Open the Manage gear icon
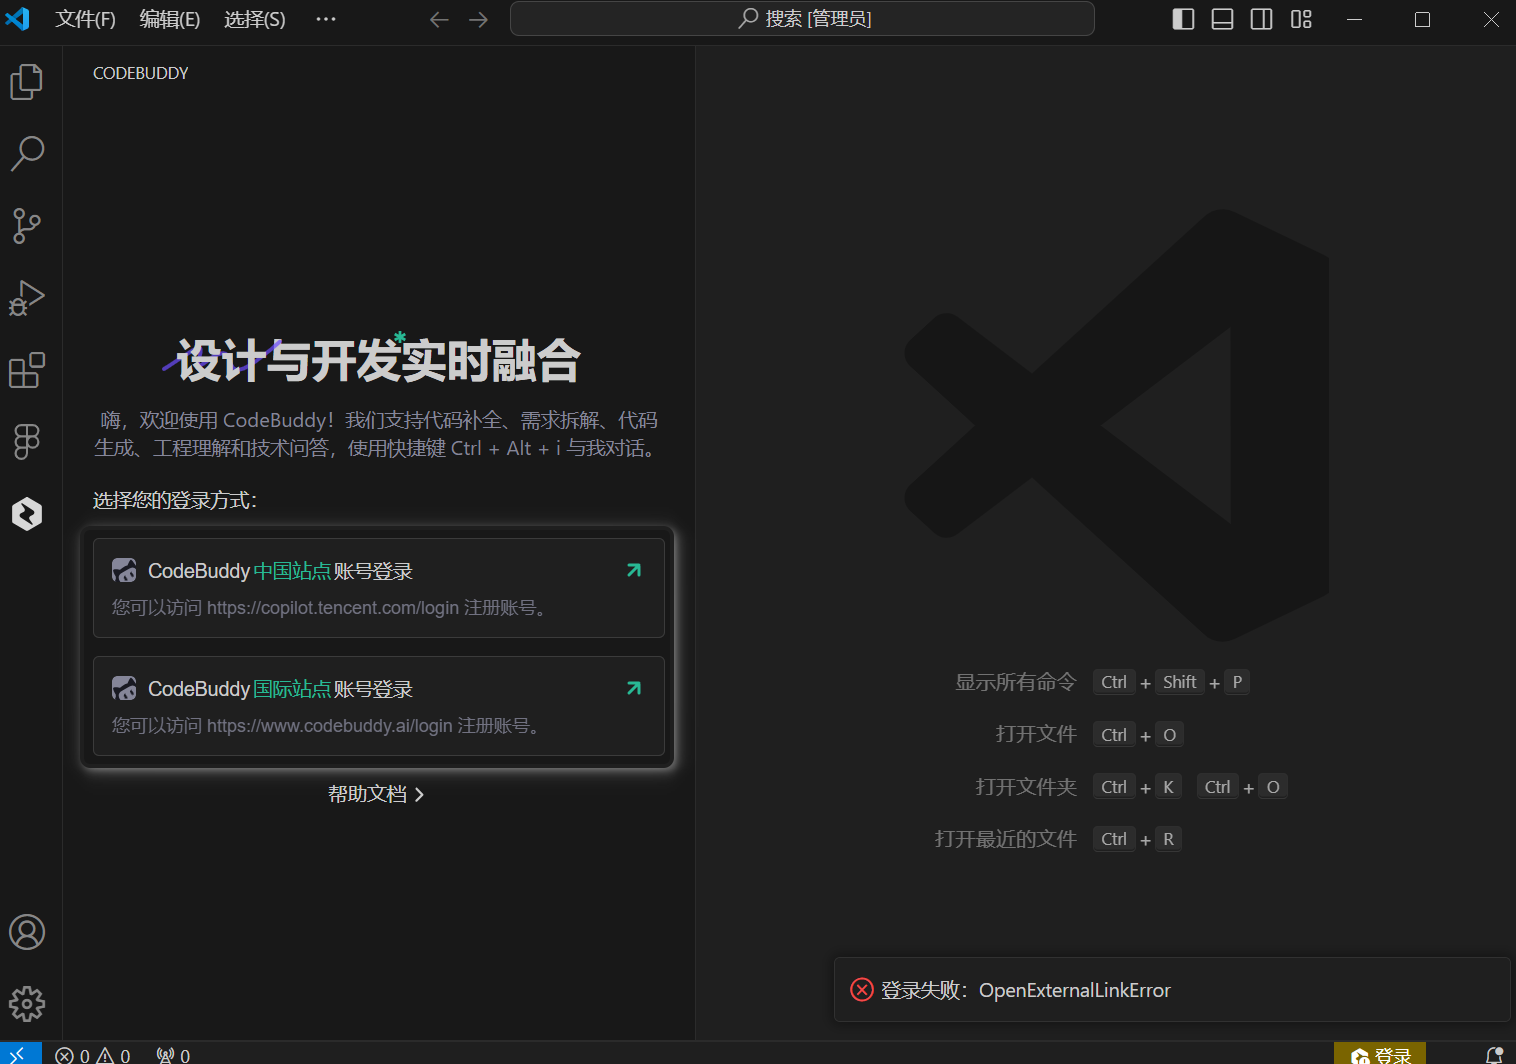This screenshot has height=1064, width=1516. tap(27, 1004)
